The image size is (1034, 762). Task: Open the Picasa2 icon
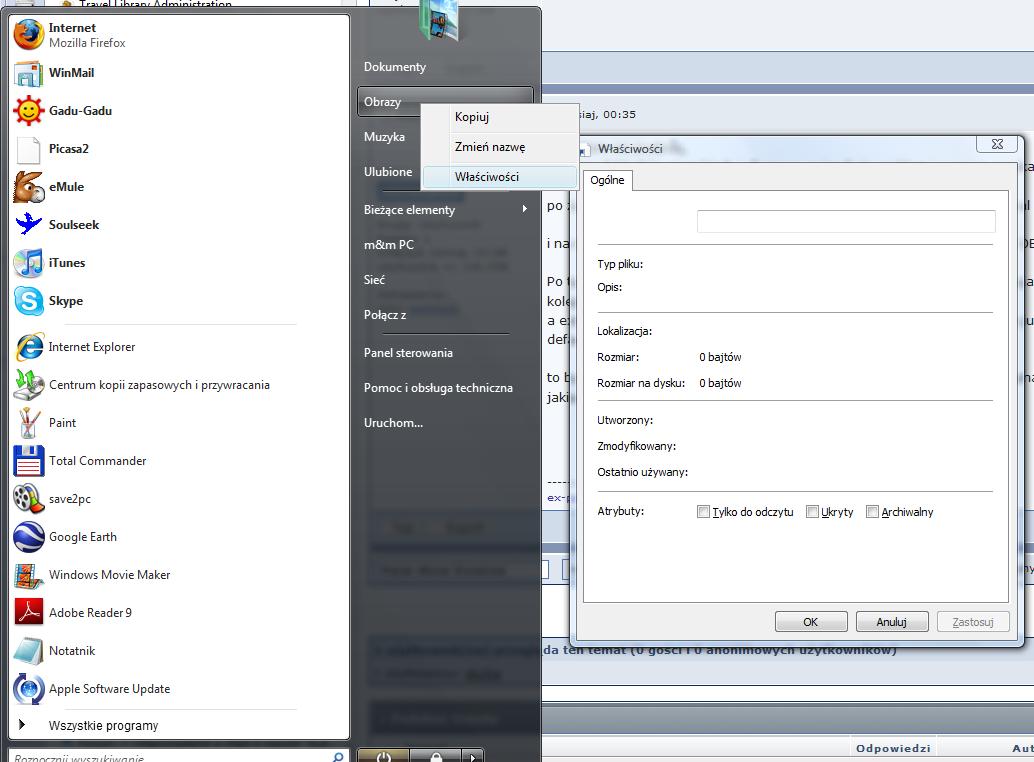pos(28,149)
